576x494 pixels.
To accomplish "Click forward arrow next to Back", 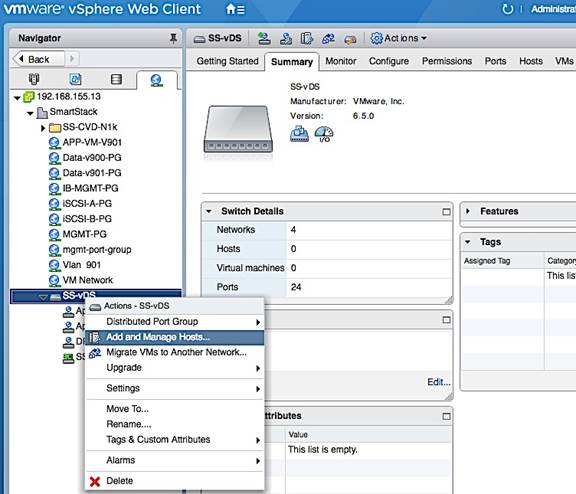I will [72, 59].
